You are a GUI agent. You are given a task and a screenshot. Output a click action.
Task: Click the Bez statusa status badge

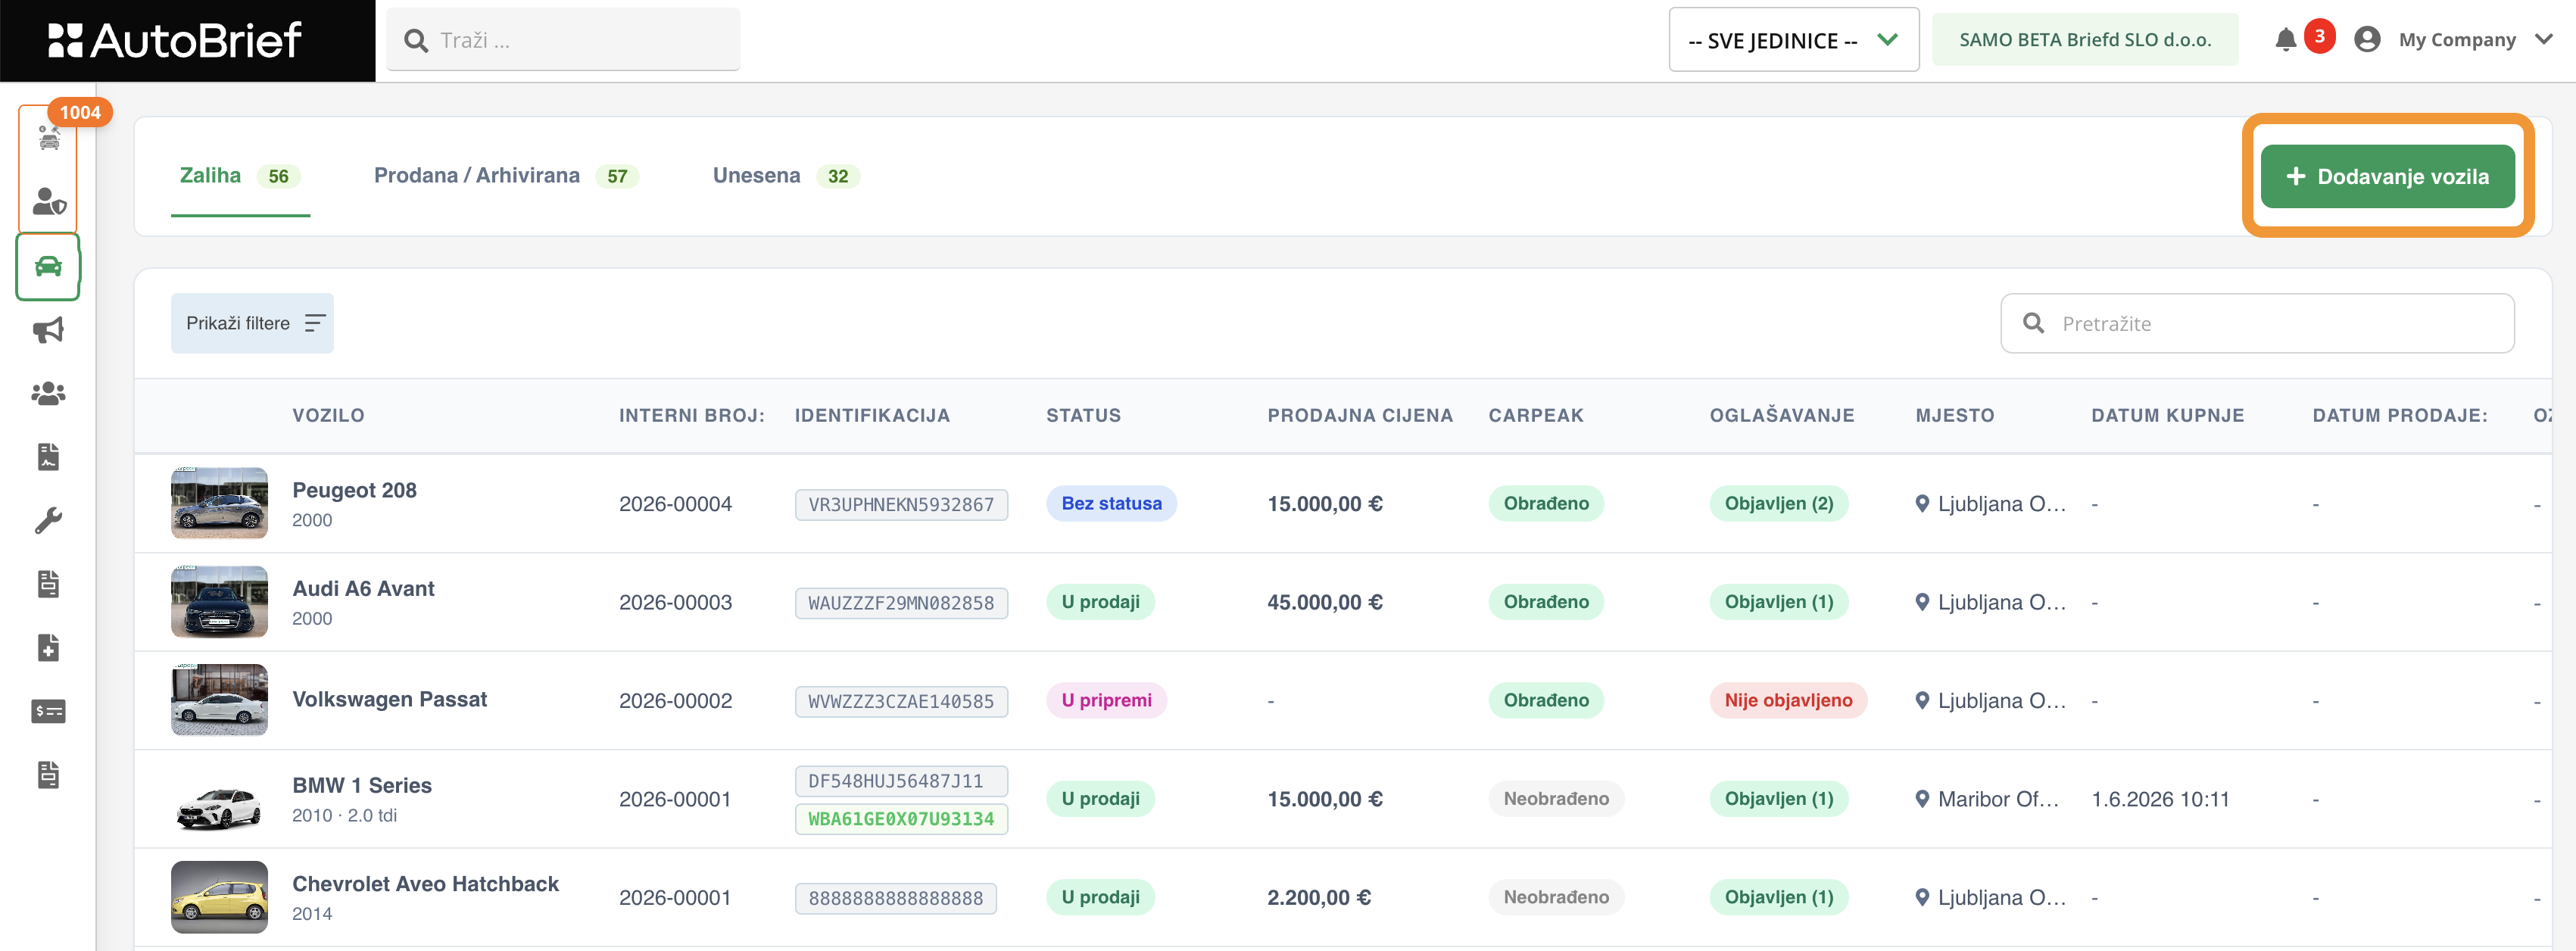(x=1111, y=503)
